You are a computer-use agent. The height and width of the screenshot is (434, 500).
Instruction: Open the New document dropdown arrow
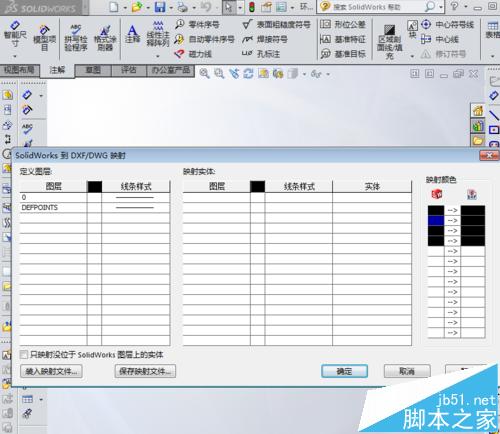(x=125, y=7)
